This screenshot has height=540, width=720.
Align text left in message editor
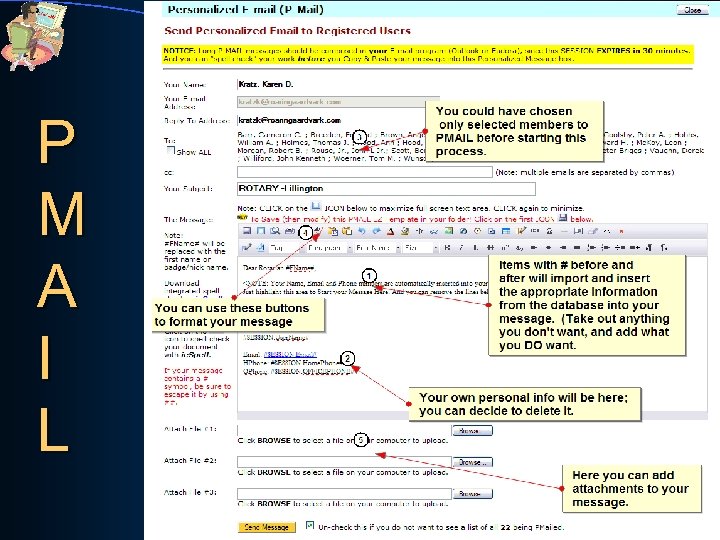pos(534,248)
